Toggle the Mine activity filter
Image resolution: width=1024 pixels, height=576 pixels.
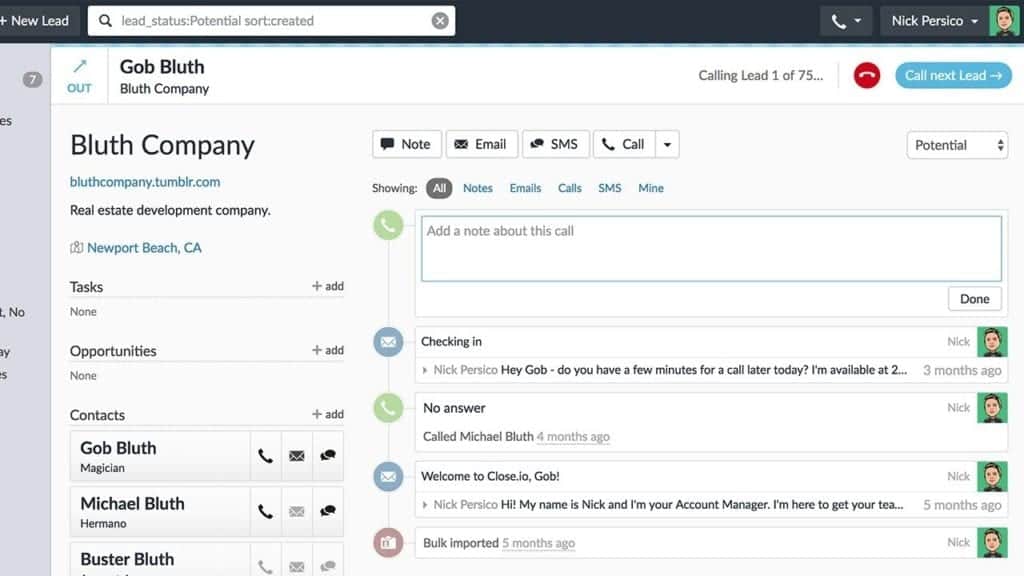pos(651,188)
